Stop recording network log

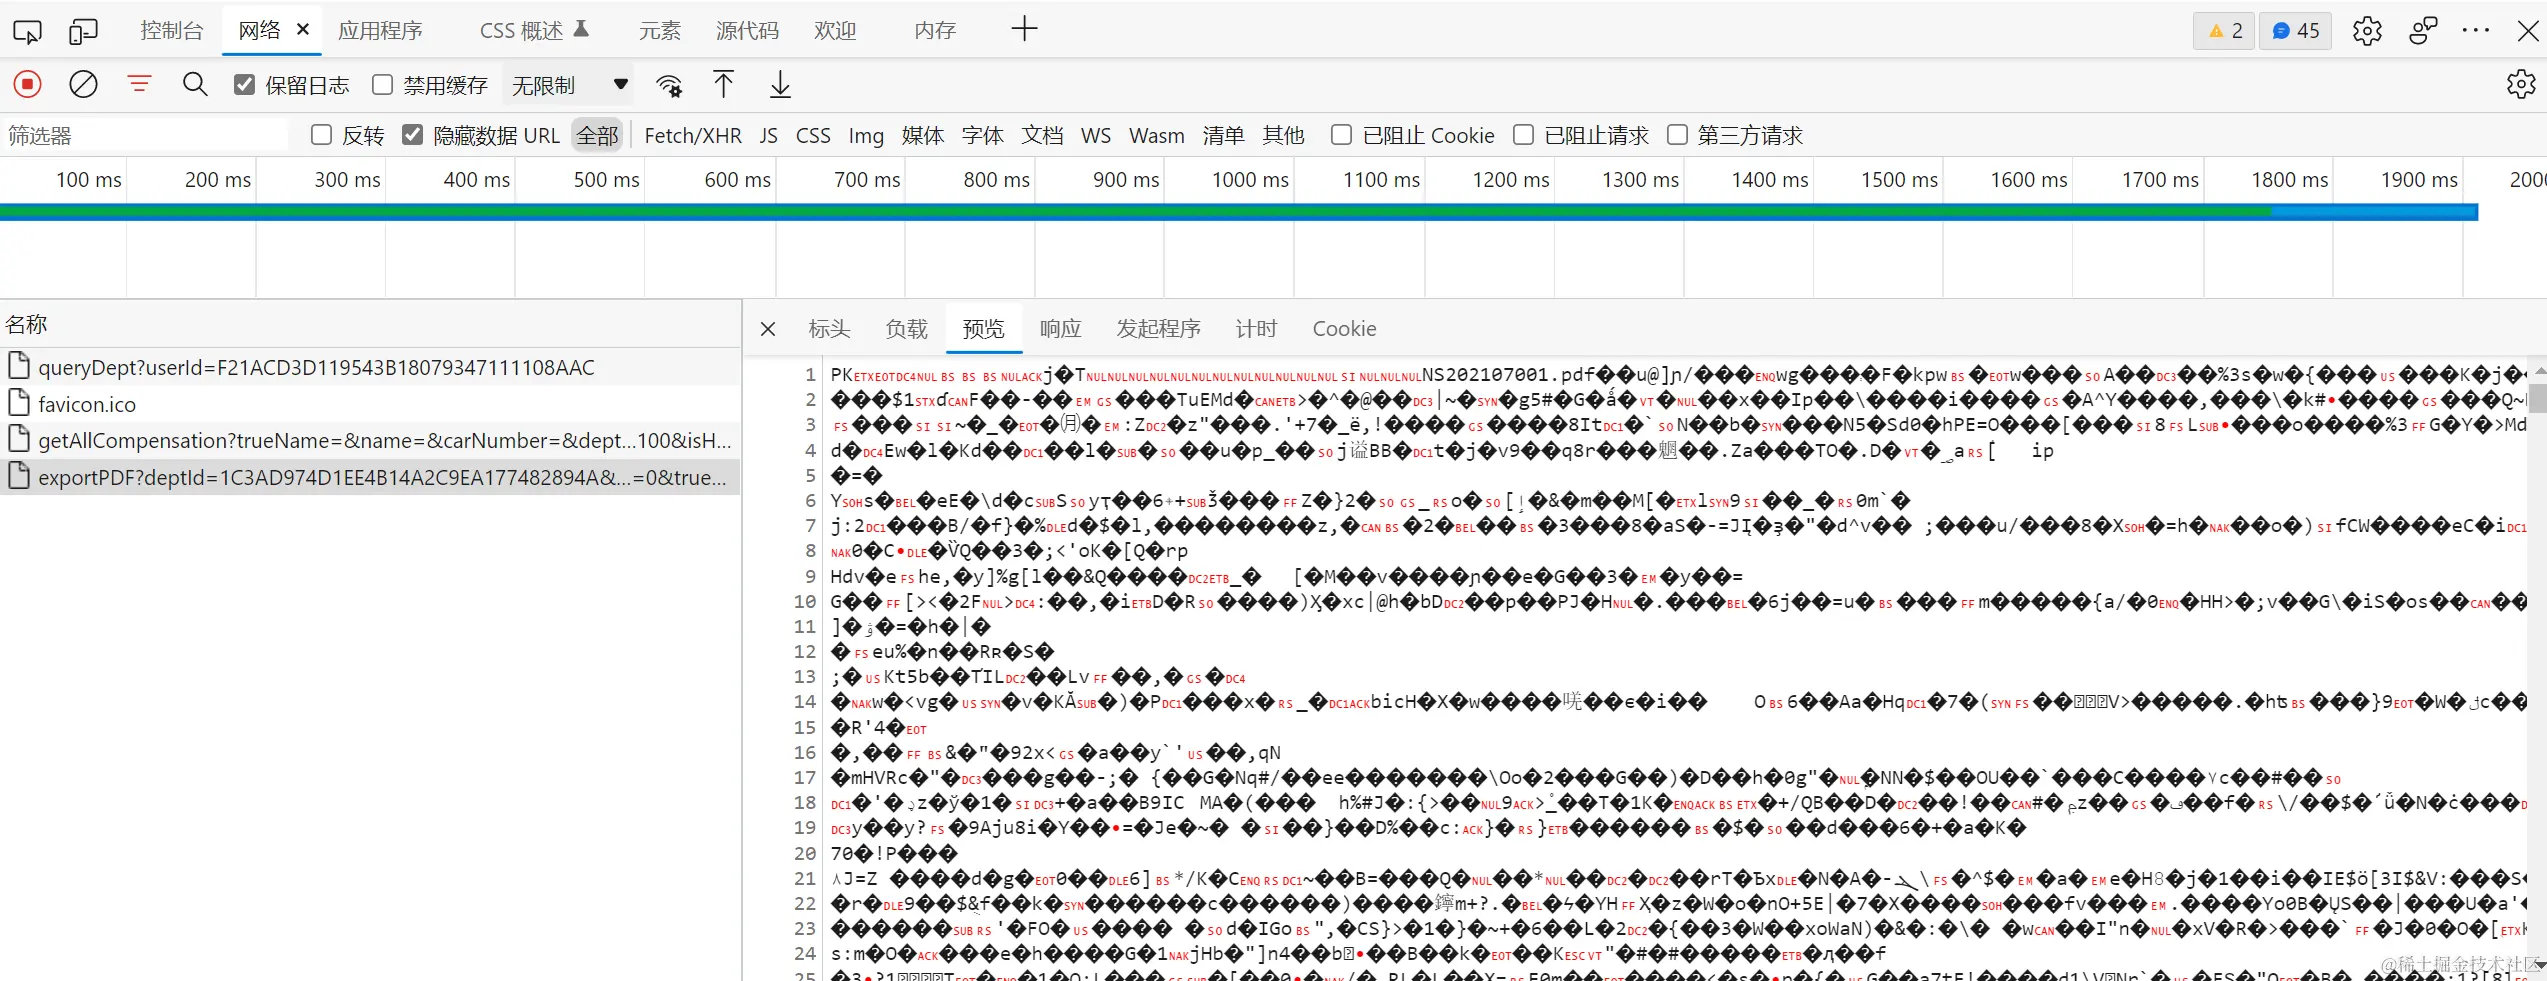[28, 85]
